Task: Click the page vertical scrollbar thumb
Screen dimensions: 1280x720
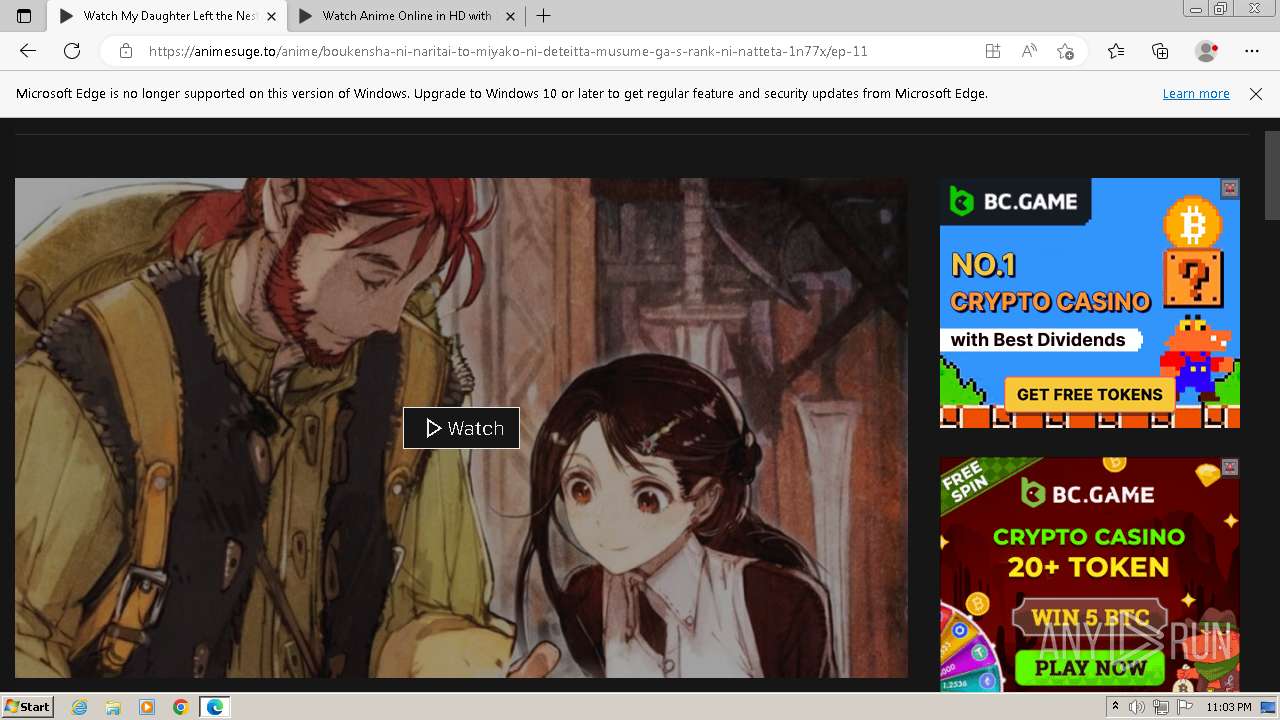Action: (x=1272, y=175)
